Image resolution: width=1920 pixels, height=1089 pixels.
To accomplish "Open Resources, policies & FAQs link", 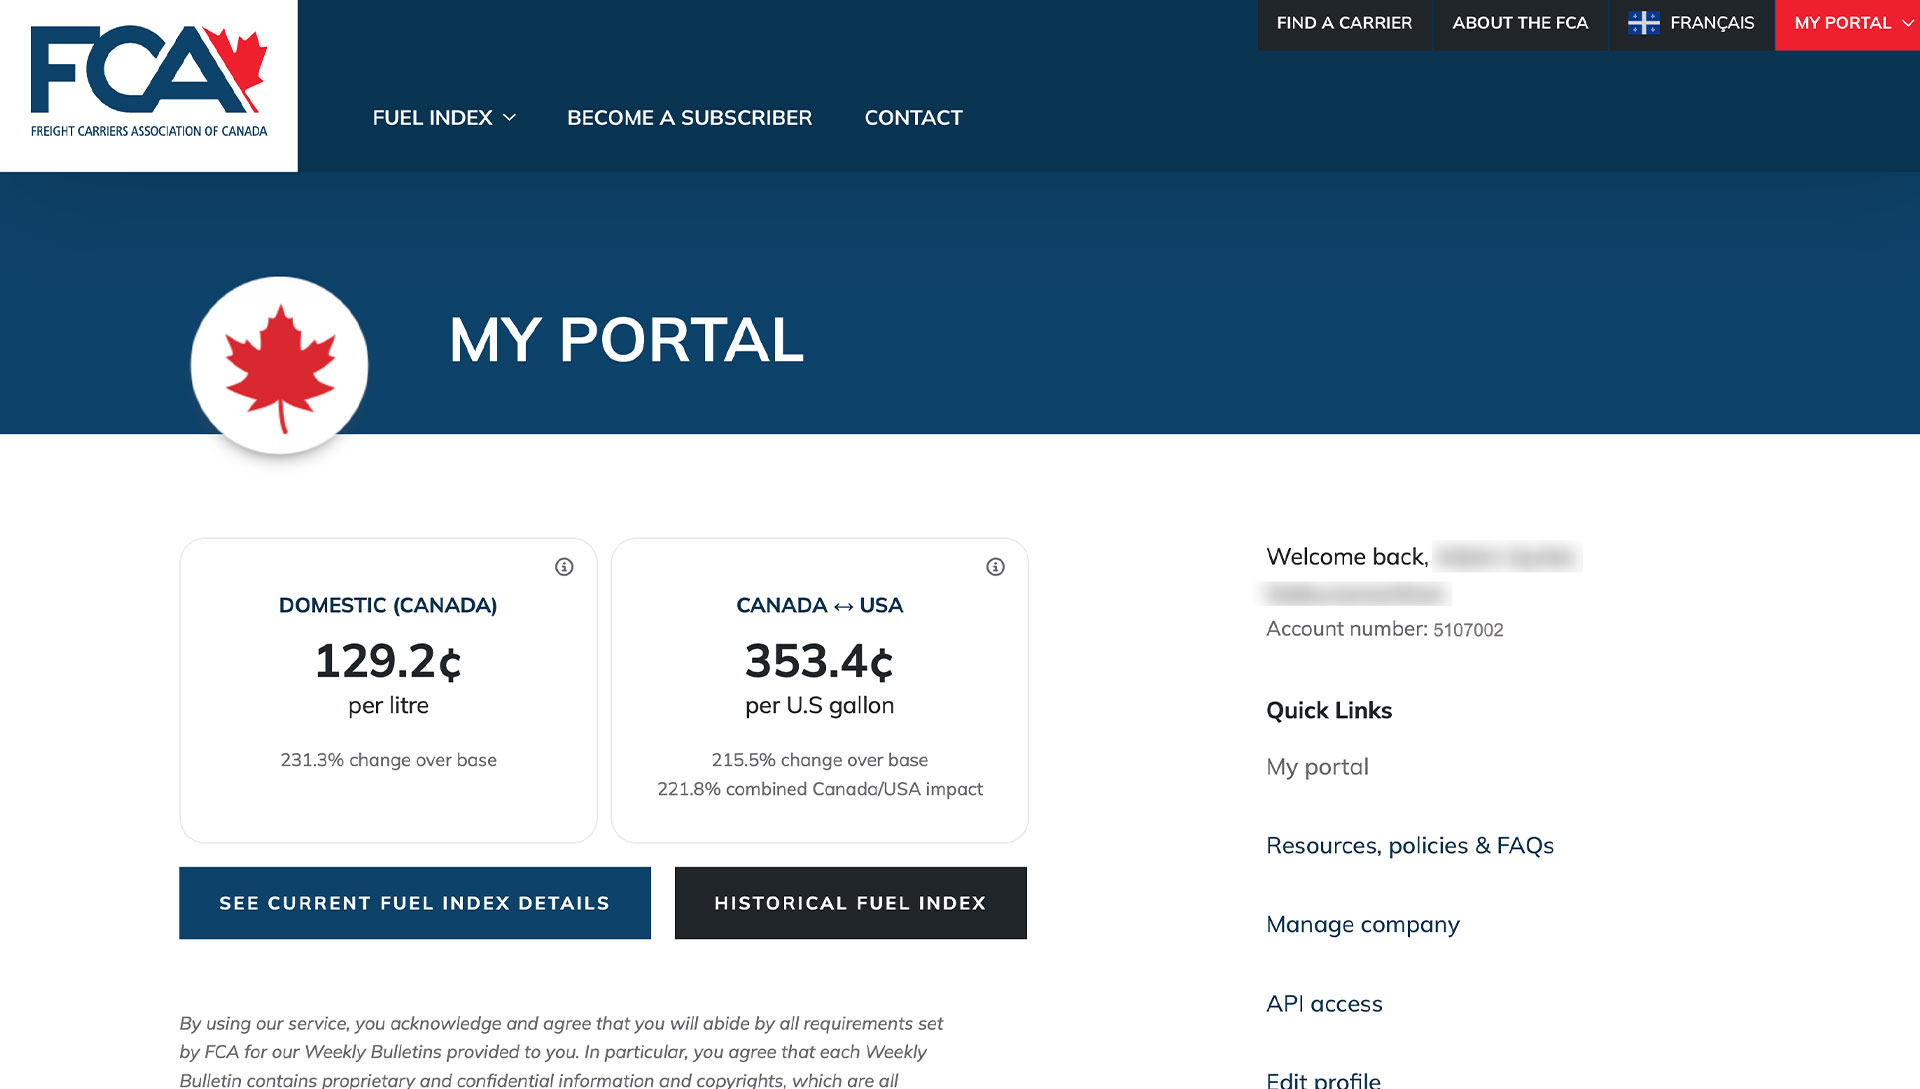I will click(x=1410, y=846).
